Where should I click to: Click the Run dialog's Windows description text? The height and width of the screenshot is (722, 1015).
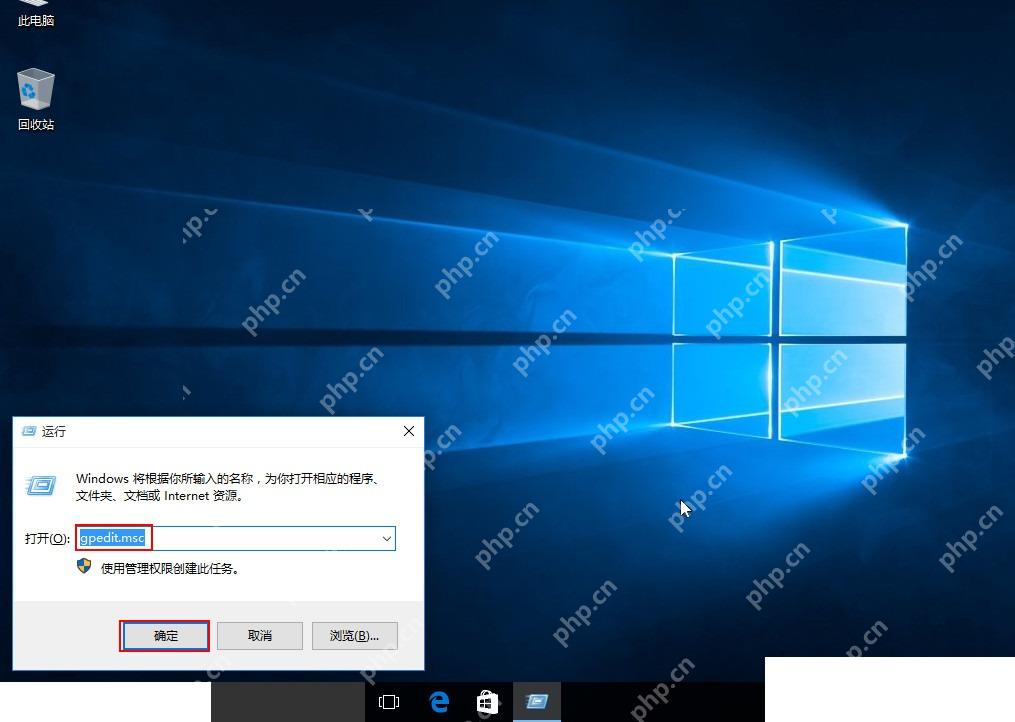point(229,487)
